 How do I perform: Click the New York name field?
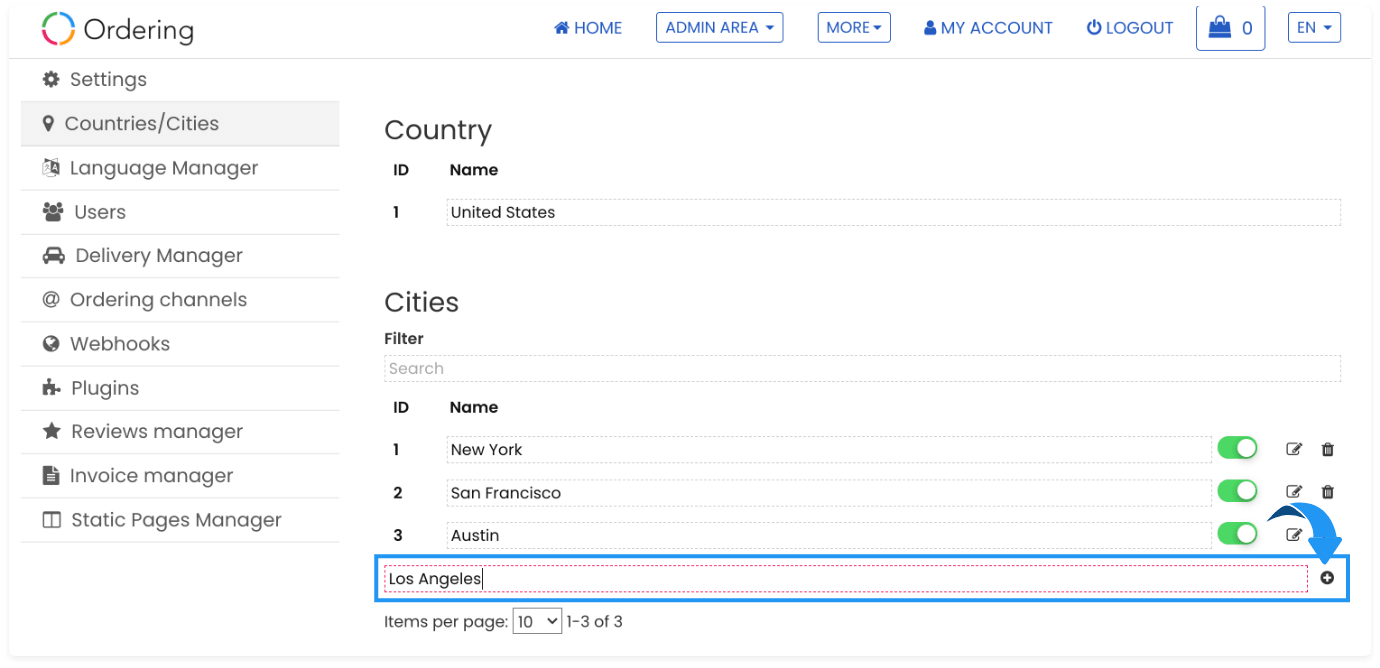pyautogui.click(x=829, y=450)
